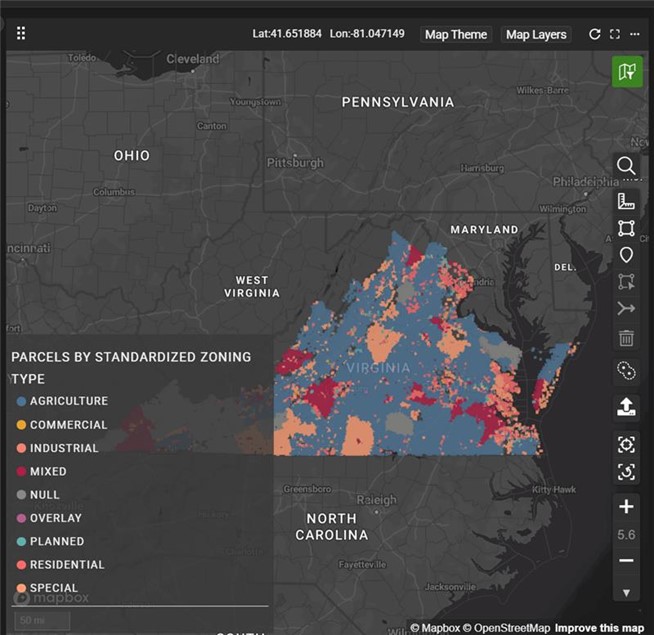
Task: Select the location pin marker tool
Action: tap(626, 255)
